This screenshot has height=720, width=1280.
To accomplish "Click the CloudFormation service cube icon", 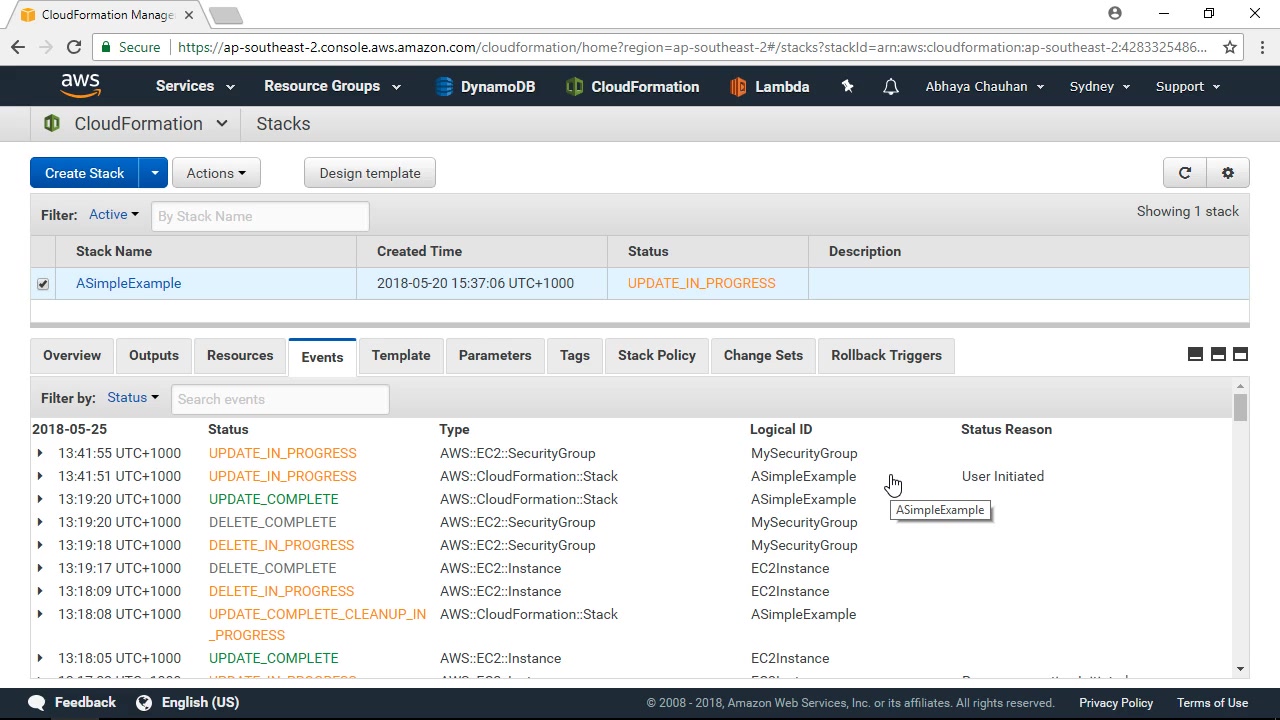I will click(x=52, y=124).
